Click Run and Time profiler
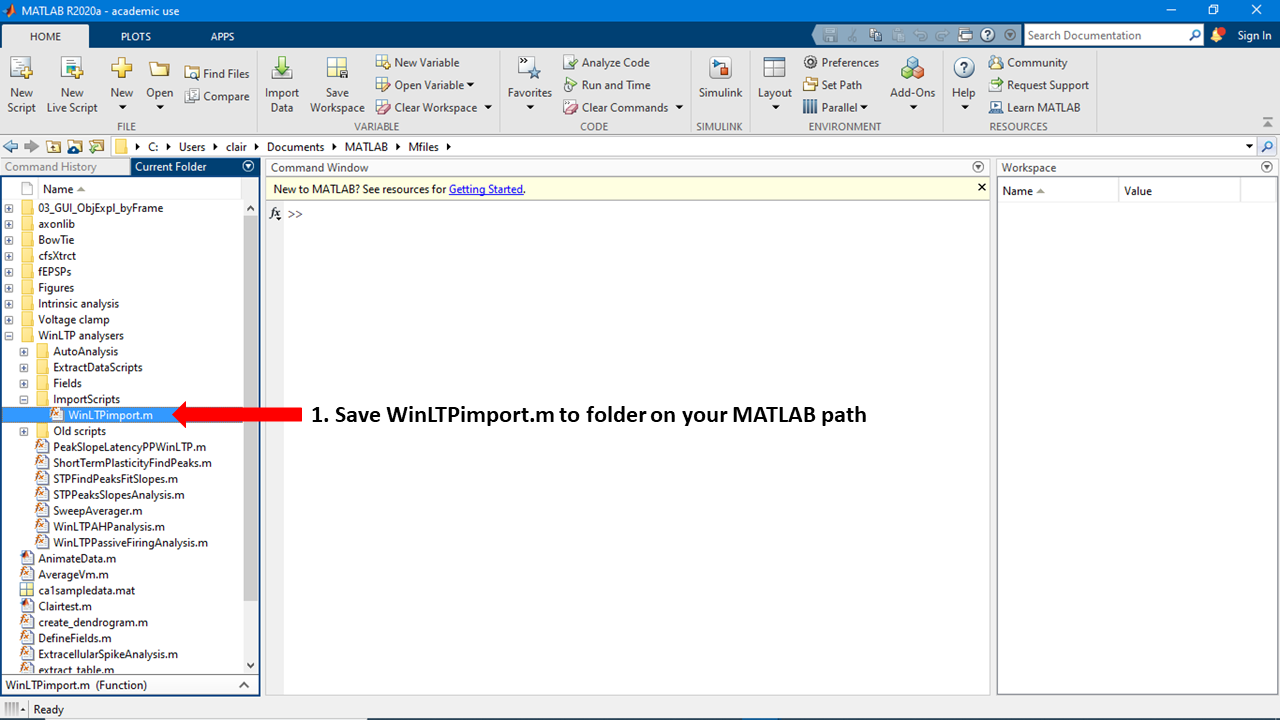The image size is (1280, 720). point(606,85)
